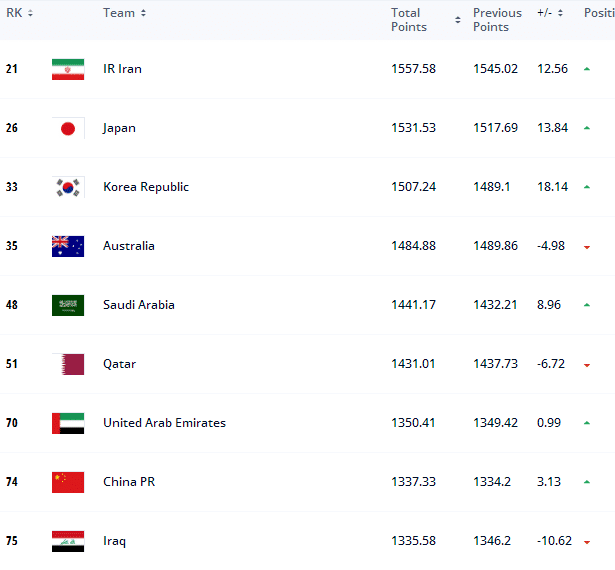Open the Saudi Arabia team link
The width and height of the screenshot is (615, 570).
(x=139, y=305)
